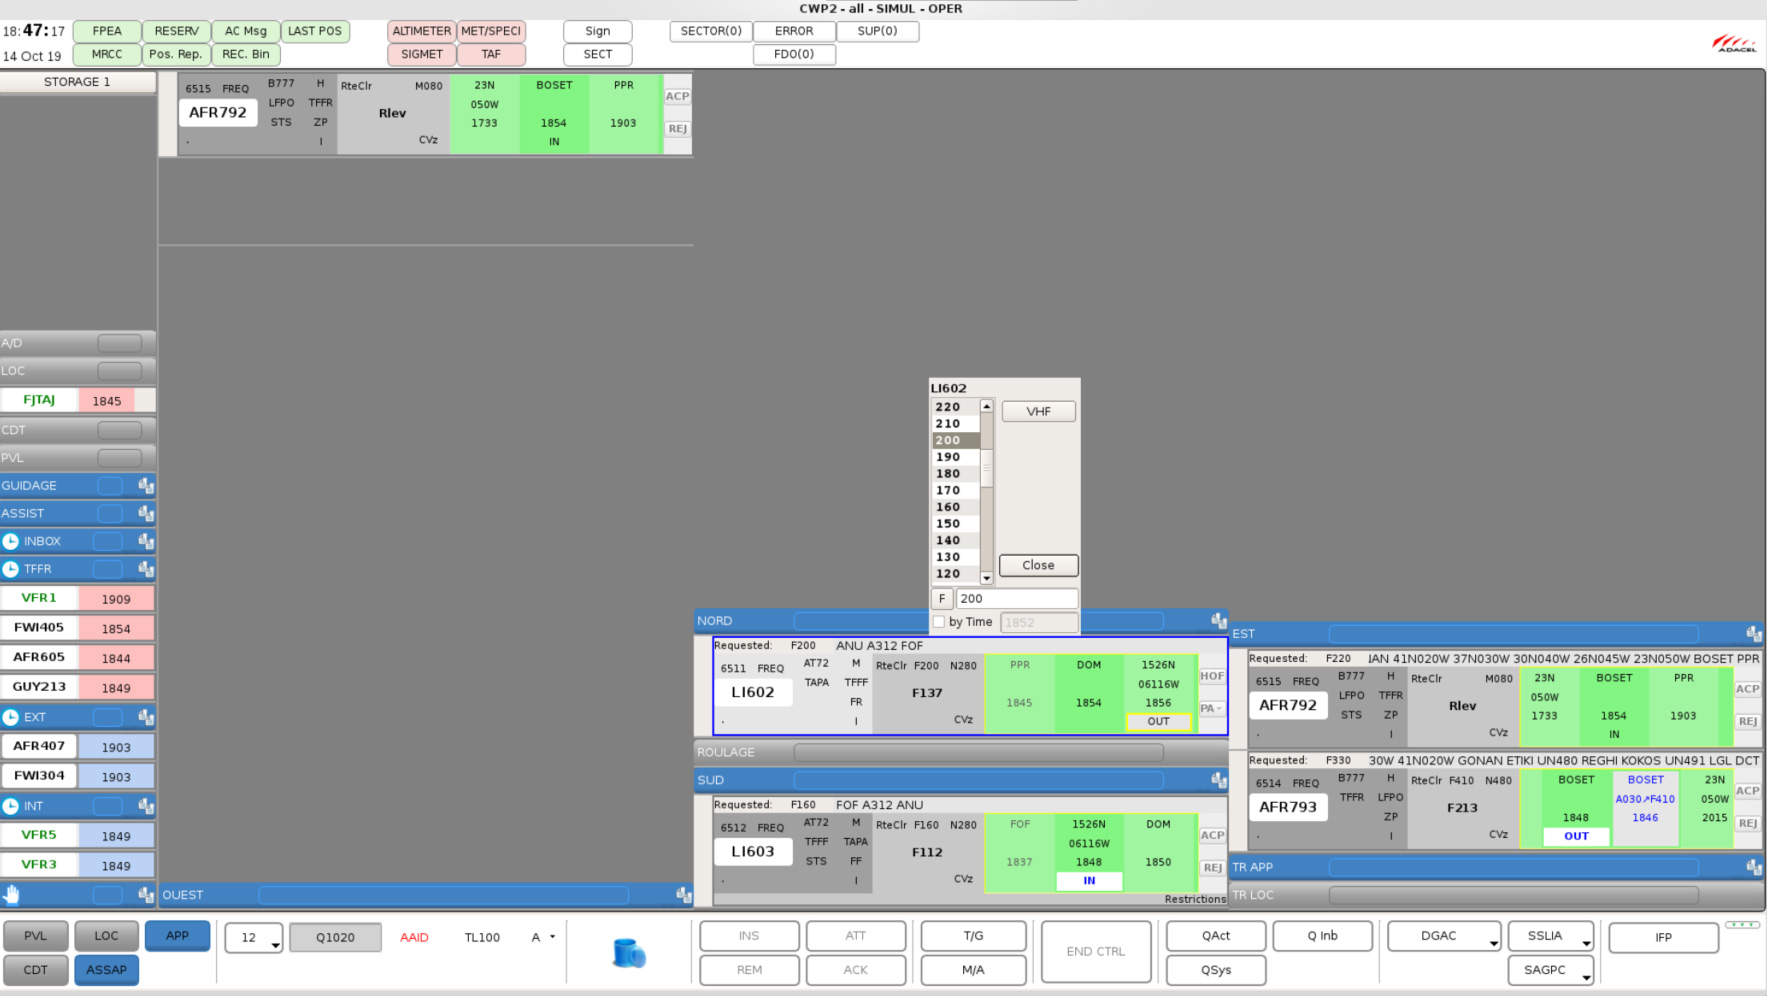Image resolution: width=1767 pixels, height=996 pixels.
Task: Click the IFP button
Action: pyautogui.click(x=1663, y=937)
